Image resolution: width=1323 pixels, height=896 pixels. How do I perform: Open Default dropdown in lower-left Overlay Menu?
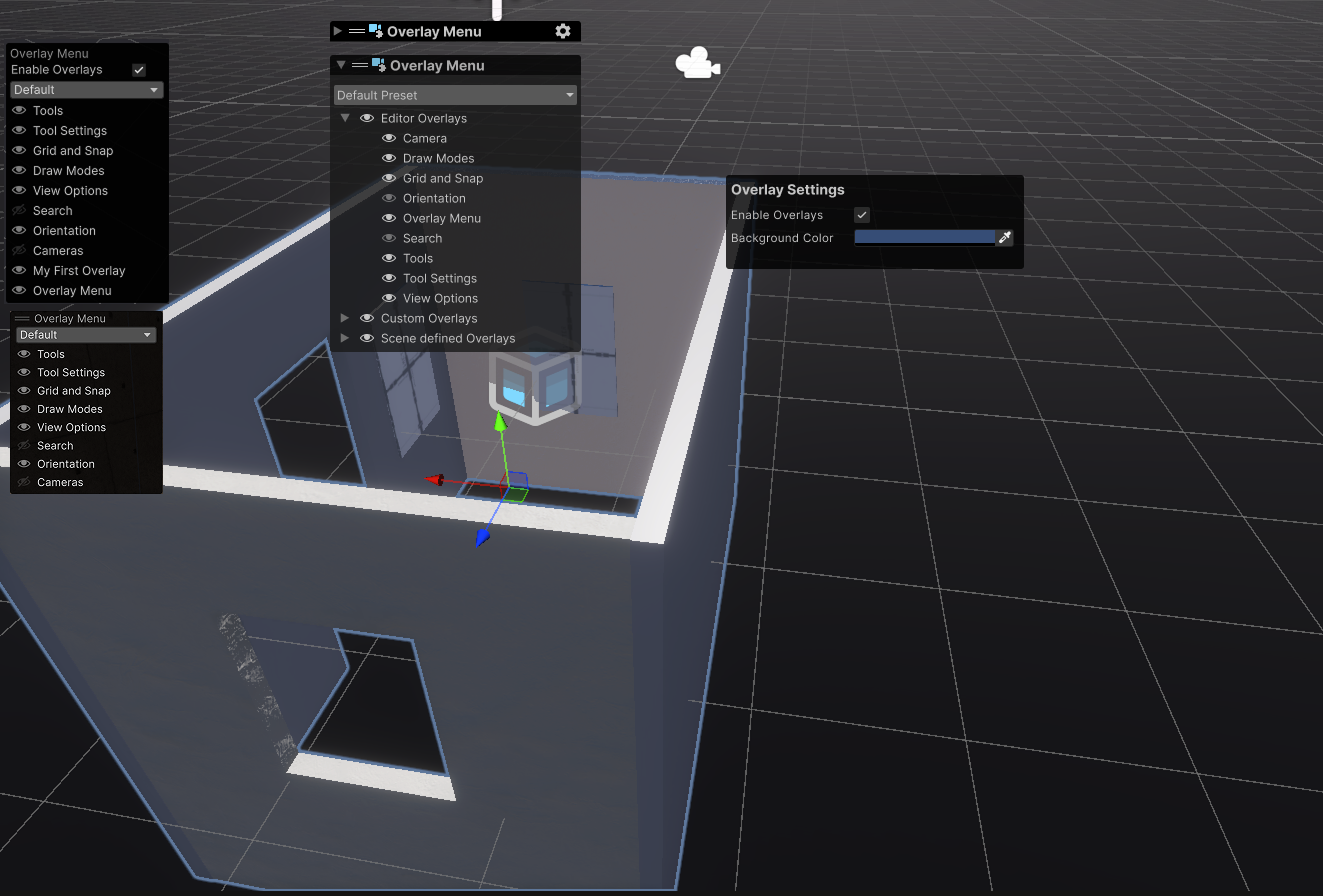tap(86, 335)
